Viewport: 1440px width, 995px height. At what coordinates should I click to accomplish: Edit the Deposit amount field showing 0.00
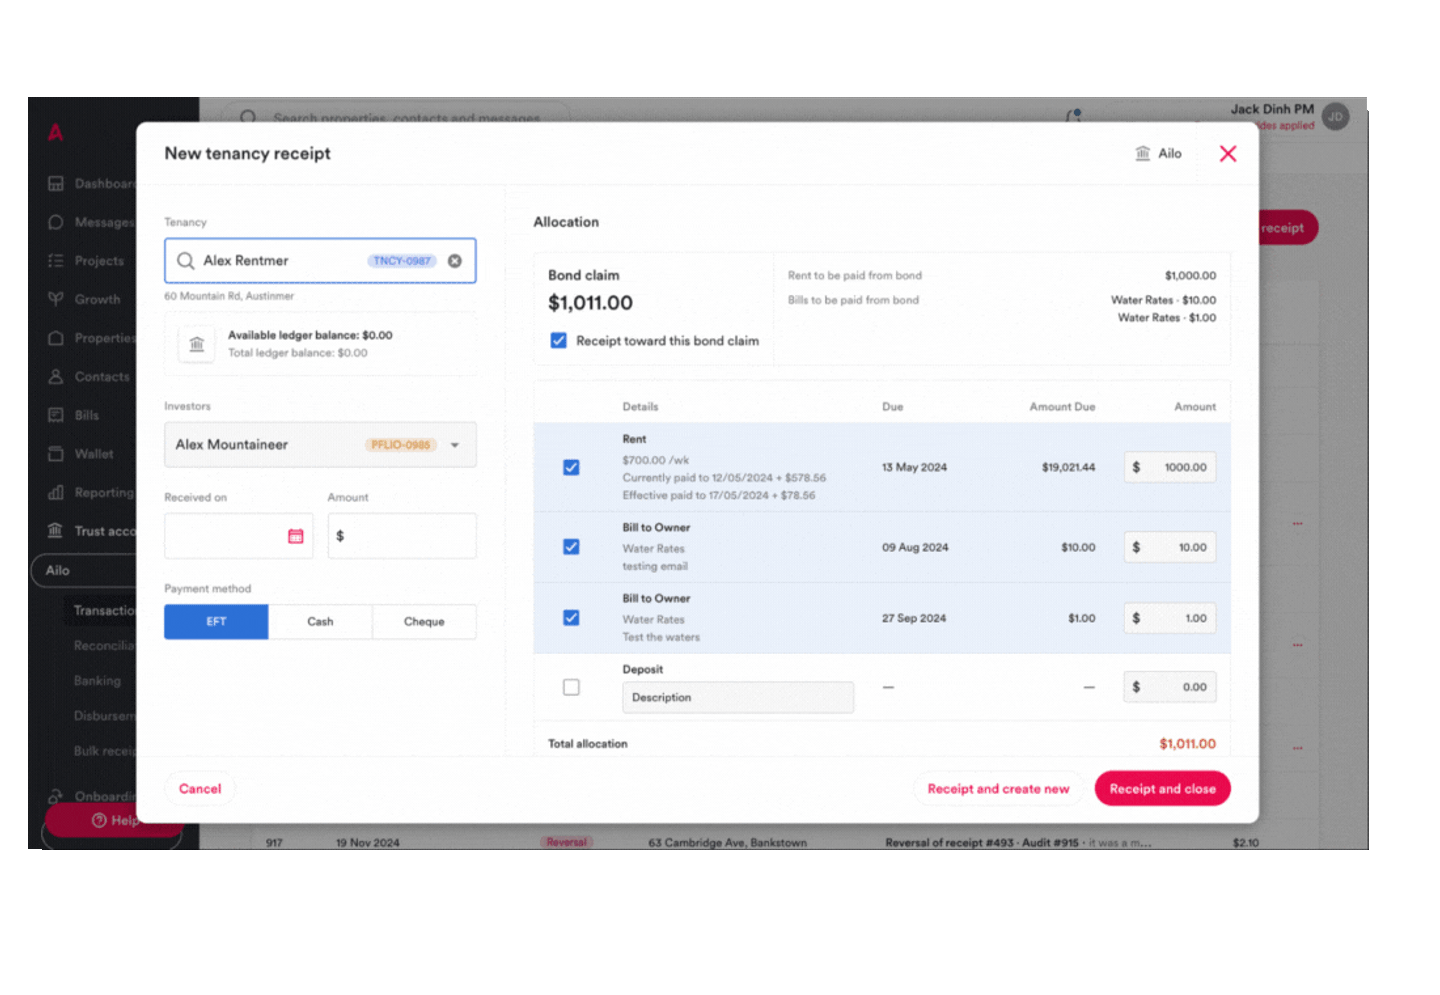tap(1170, 687)
